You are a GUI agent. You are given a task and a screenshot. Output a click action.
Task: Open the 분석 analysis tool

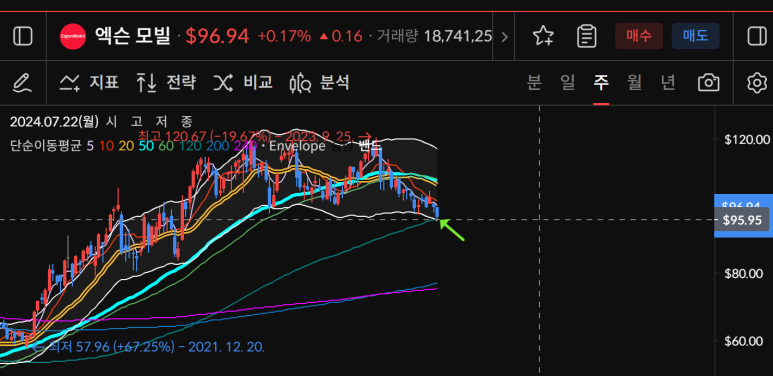(319, 82)
